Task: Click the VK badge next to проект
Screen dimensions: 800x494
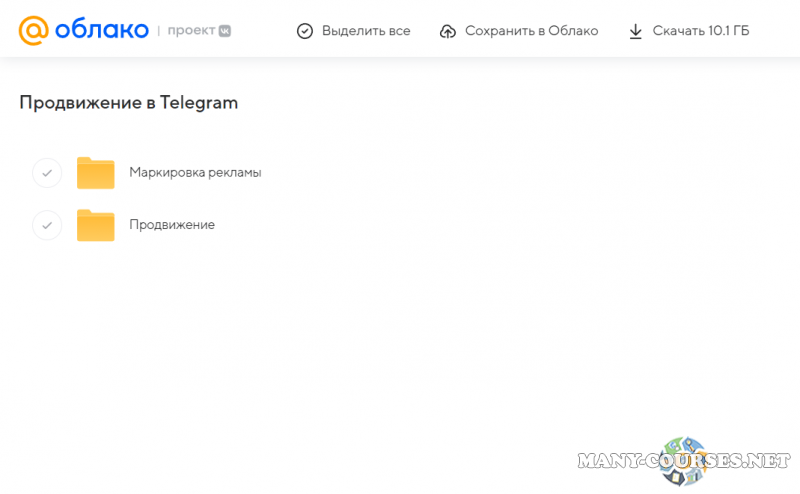Action: click(225, 31)
